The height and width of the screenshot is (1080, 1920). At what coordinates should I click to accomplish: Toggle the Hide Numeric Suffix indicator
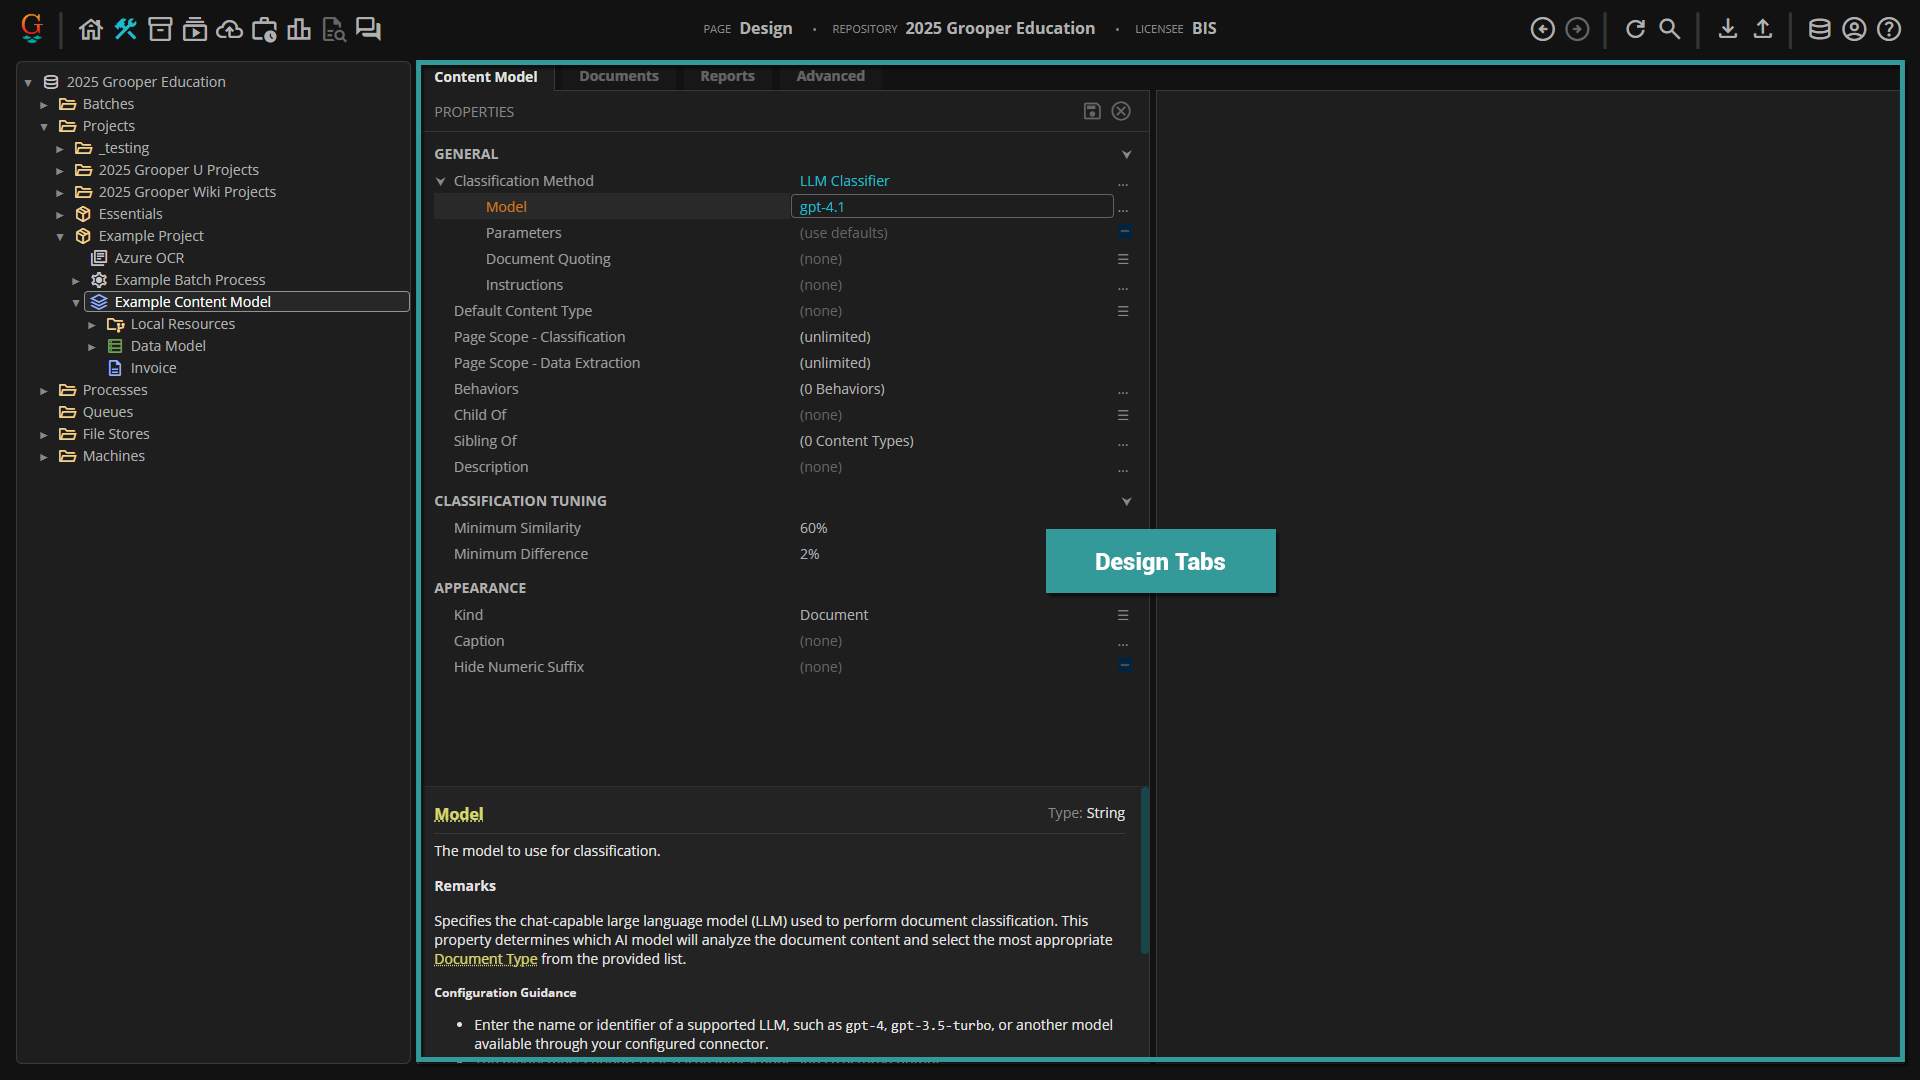[x=1124, y=666]
